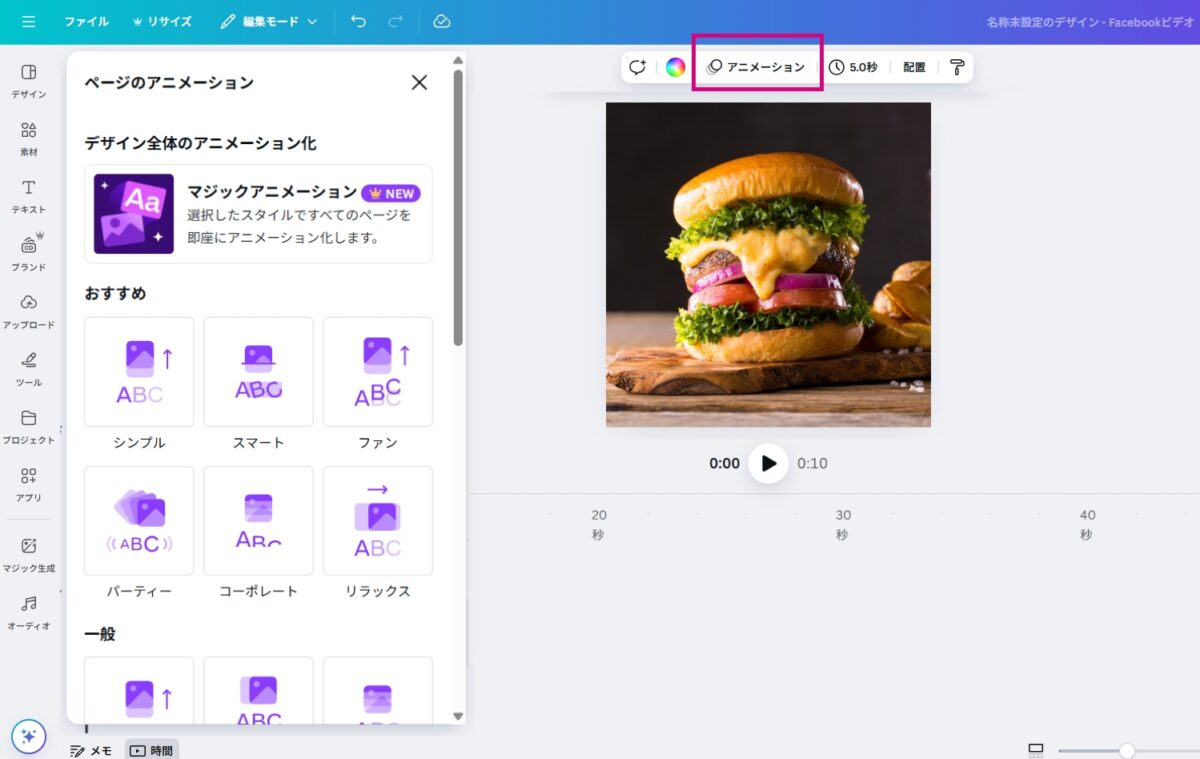Image resolution: width=1200 pixels, height=759 pixels.
Task: Close the ページのアニメーション panel
Action: click(419, 82)
